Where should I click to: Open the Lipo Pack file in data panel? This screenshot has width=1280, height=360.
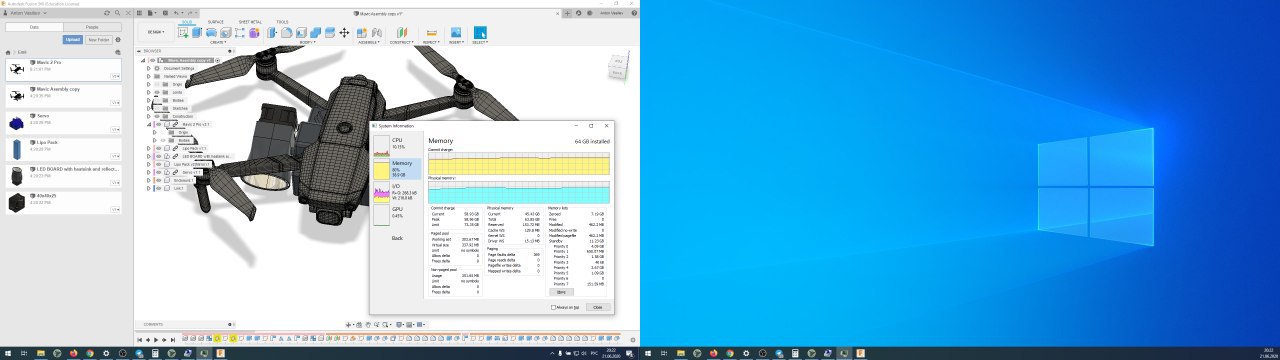[x=16, y=149]
